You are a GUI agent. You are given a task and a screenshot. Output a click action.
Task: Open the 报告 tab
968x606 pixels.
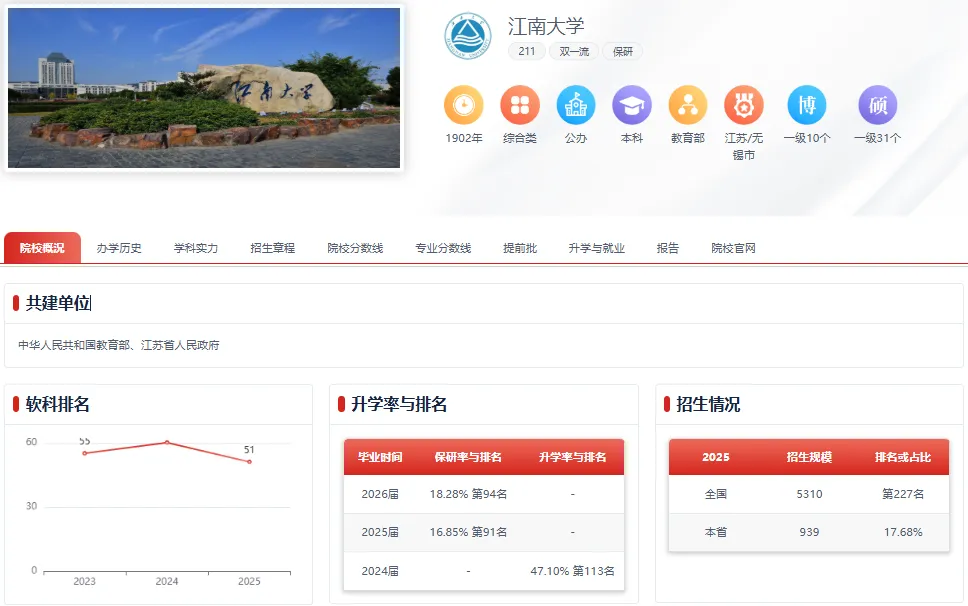(667, 248)
